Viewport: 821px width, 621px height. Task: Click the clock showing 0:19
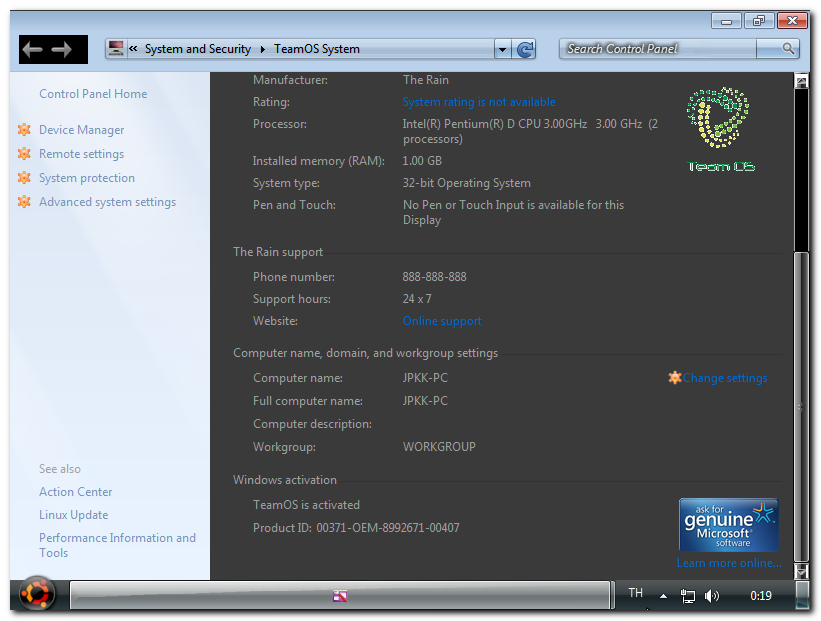coord(760,596)
